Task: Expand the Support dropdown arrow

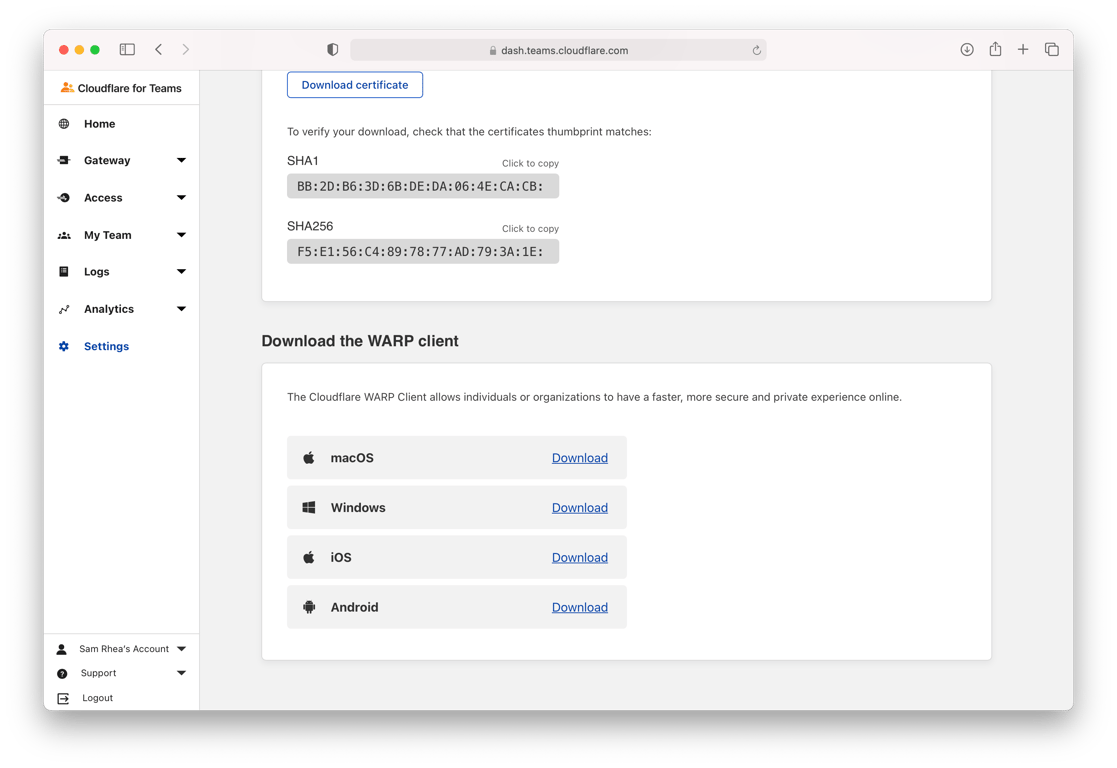Action: click(182, 673)
